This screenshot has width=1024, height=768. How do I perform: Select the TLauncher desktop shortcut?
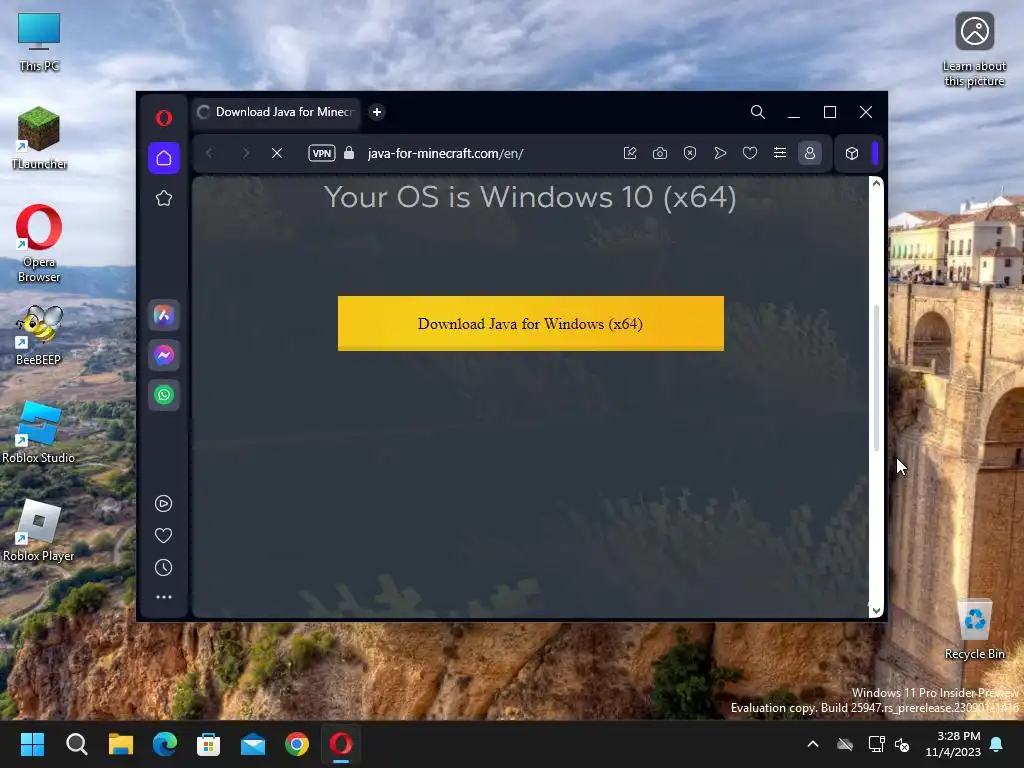click(39, 138)
